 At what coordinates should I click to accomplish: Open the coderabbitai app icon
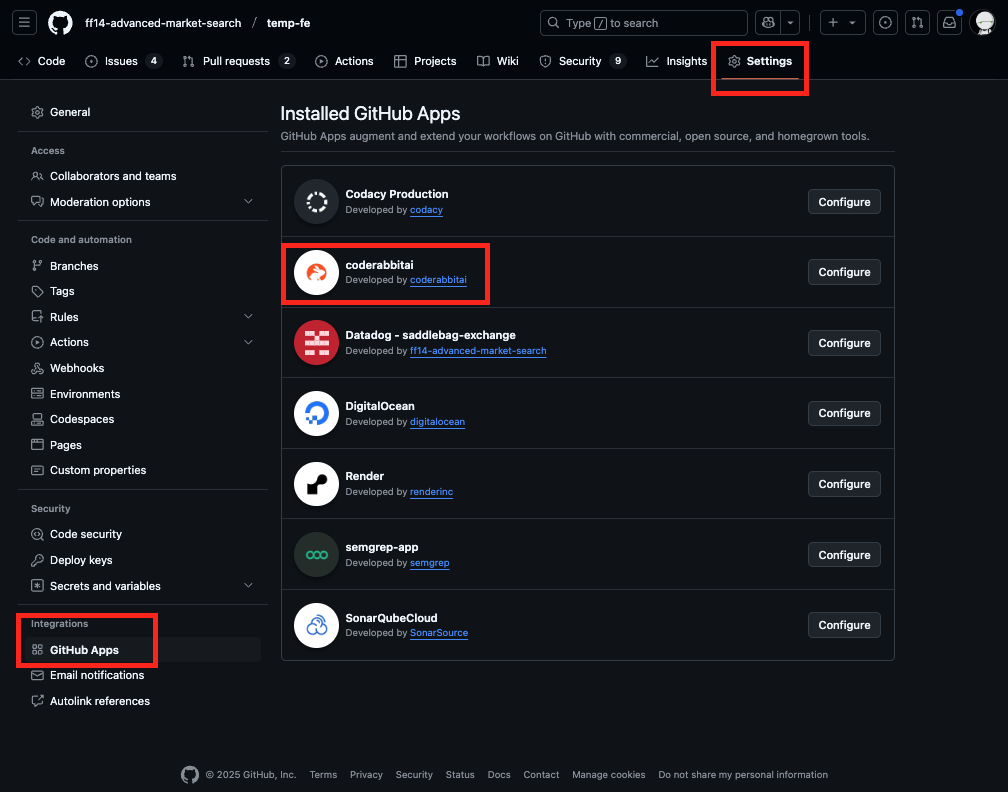pyautogui.click(x=316, y=272)
